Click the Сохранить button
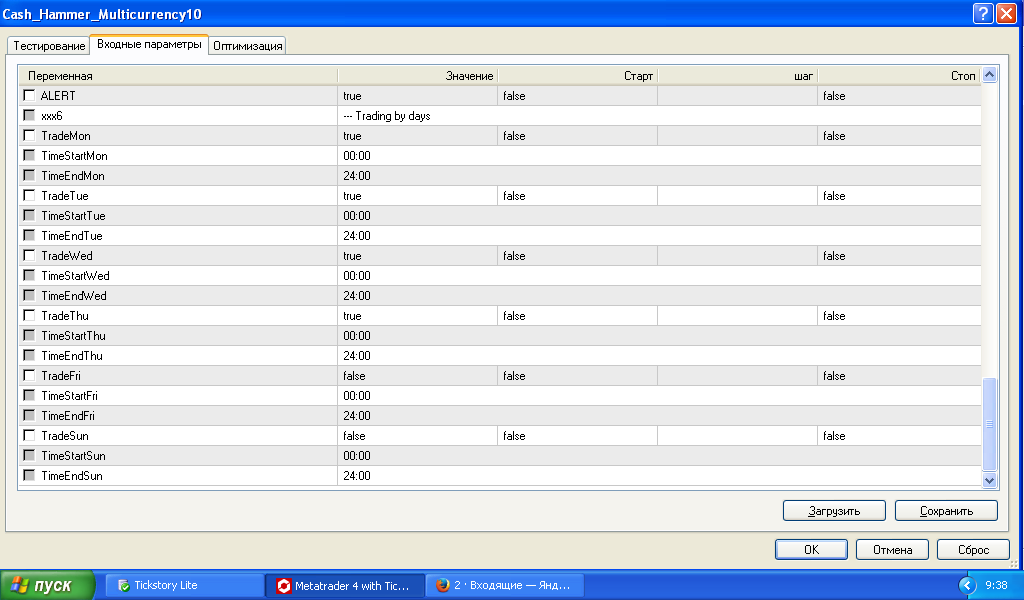Image resolution: width=1024 pixels, height=600 pixels. pyautogui.click(x=946, y=511)
